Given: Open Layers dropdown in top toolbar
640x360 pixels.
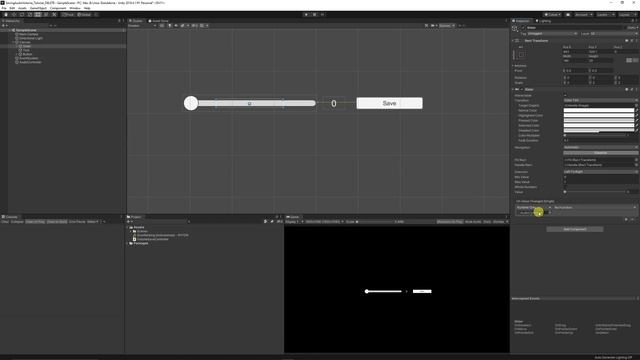Looking at the screenshot, I should click(606, 15).
